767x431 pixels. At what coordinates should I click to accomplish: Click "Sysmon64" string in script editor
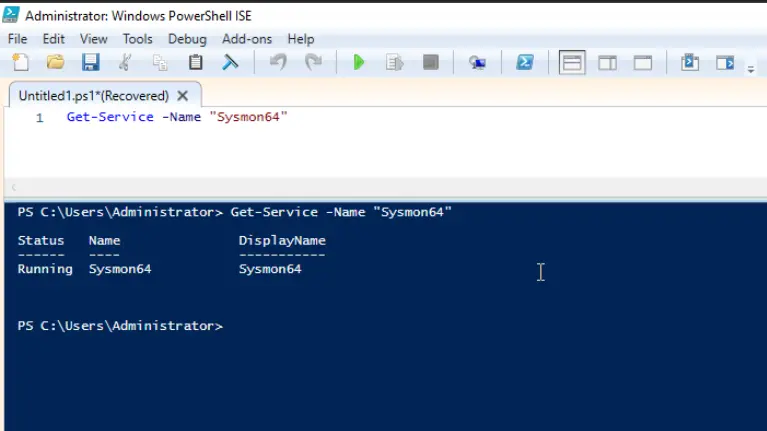coord(248,117)
